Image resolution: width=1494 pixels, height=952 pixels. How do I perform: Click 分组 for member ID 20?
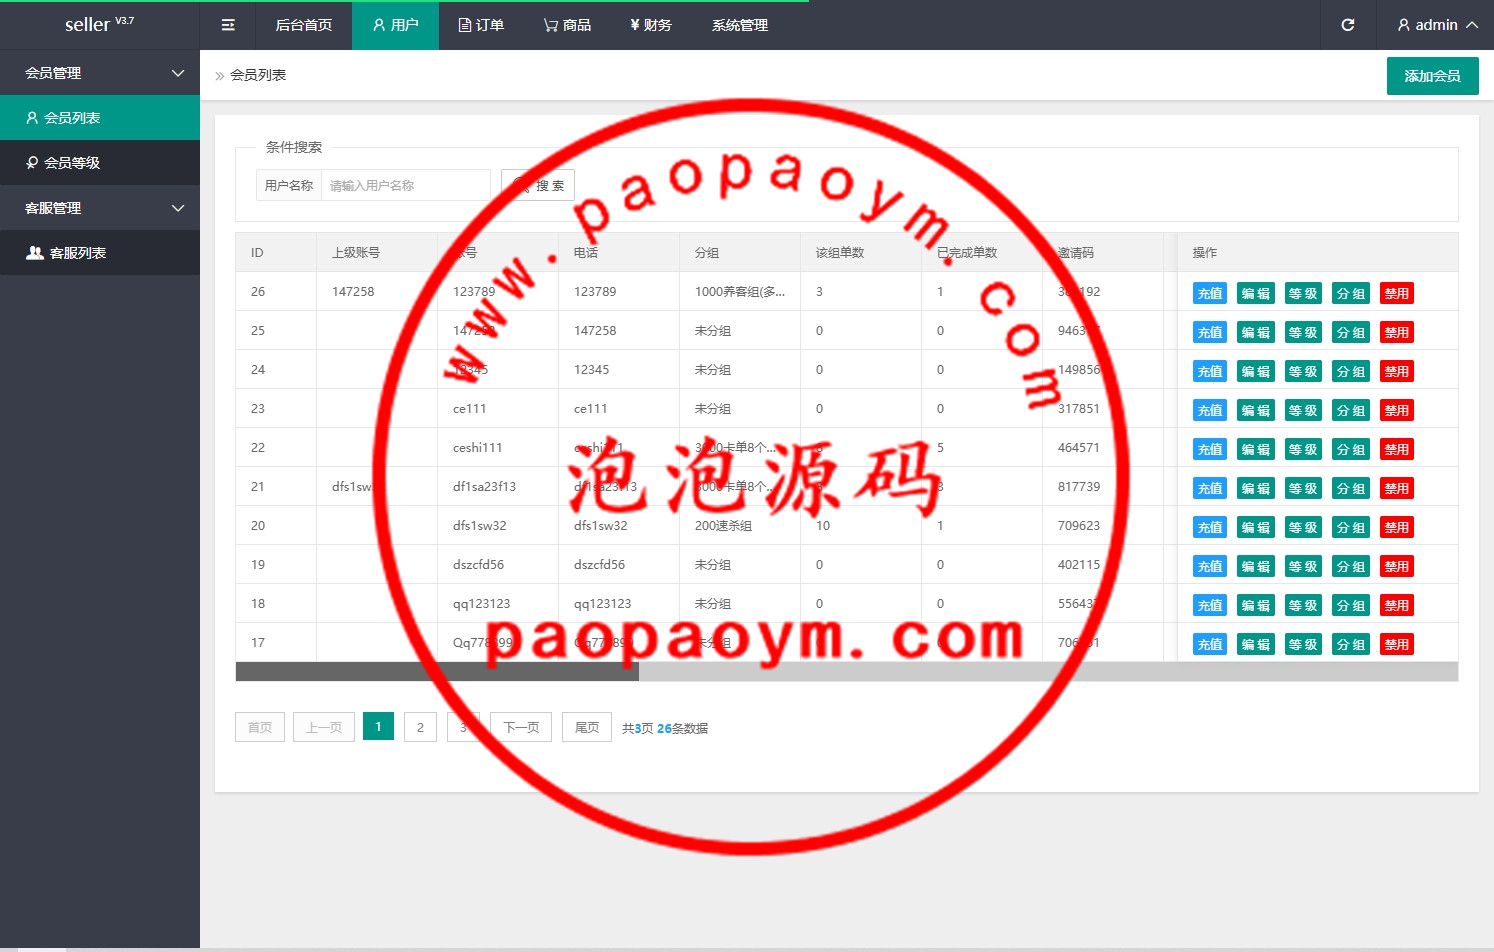click(1350, 527)
